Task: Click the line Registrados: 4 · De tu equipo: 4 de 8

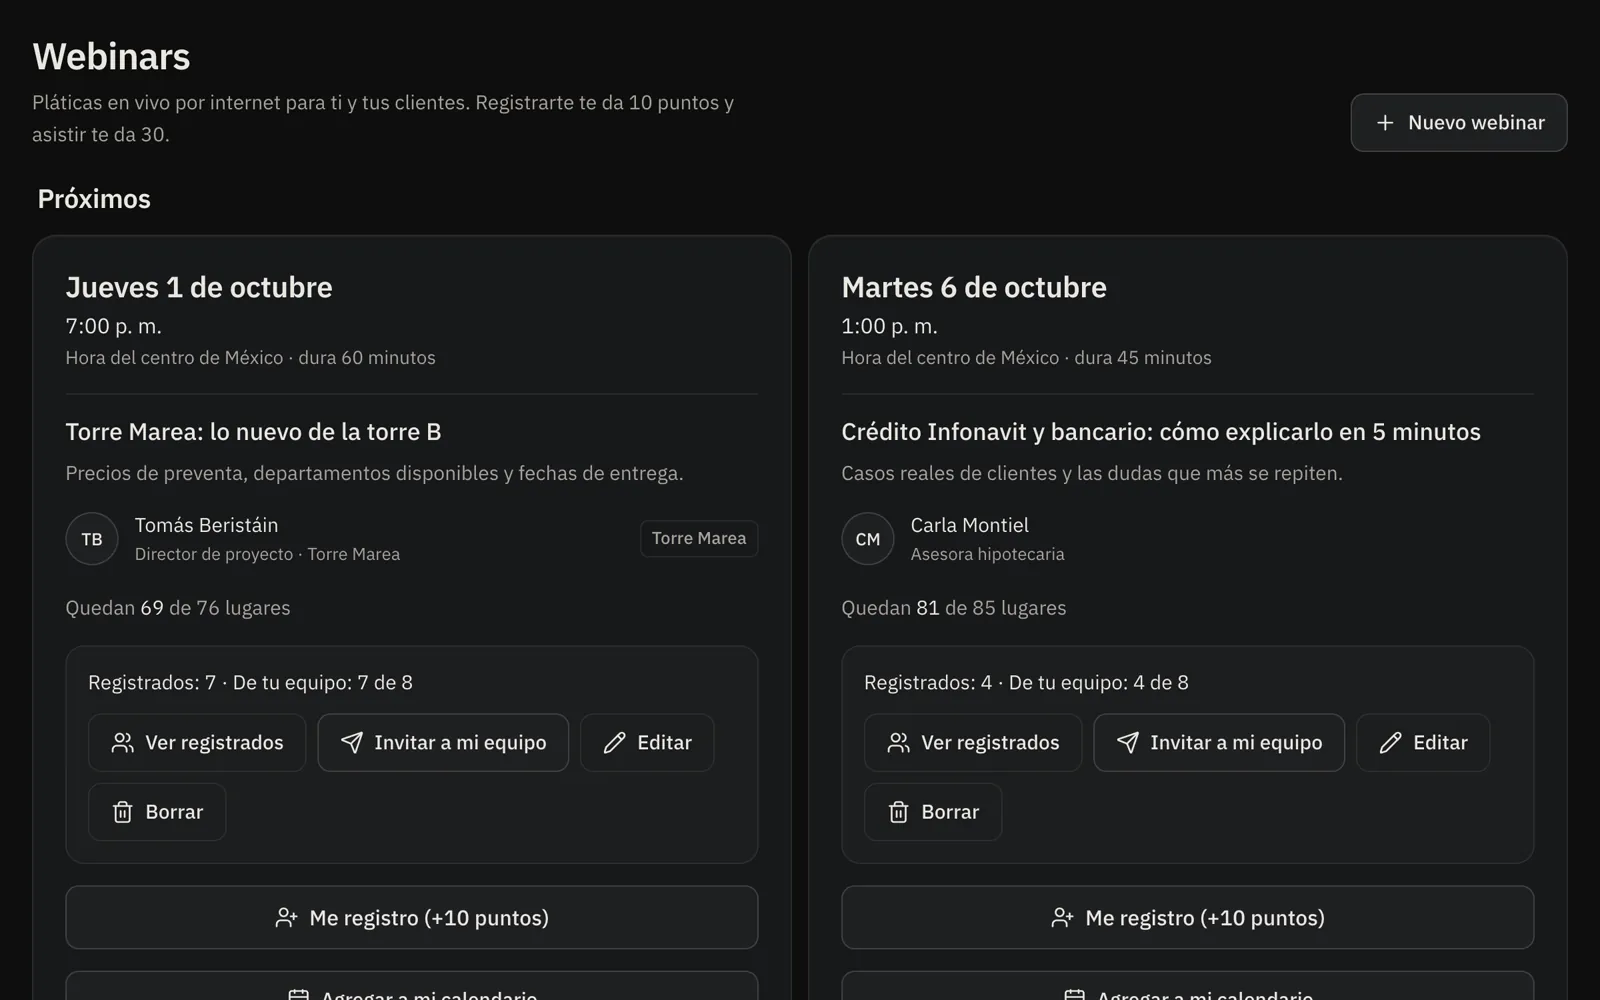Action: (x=1026, y=683)
